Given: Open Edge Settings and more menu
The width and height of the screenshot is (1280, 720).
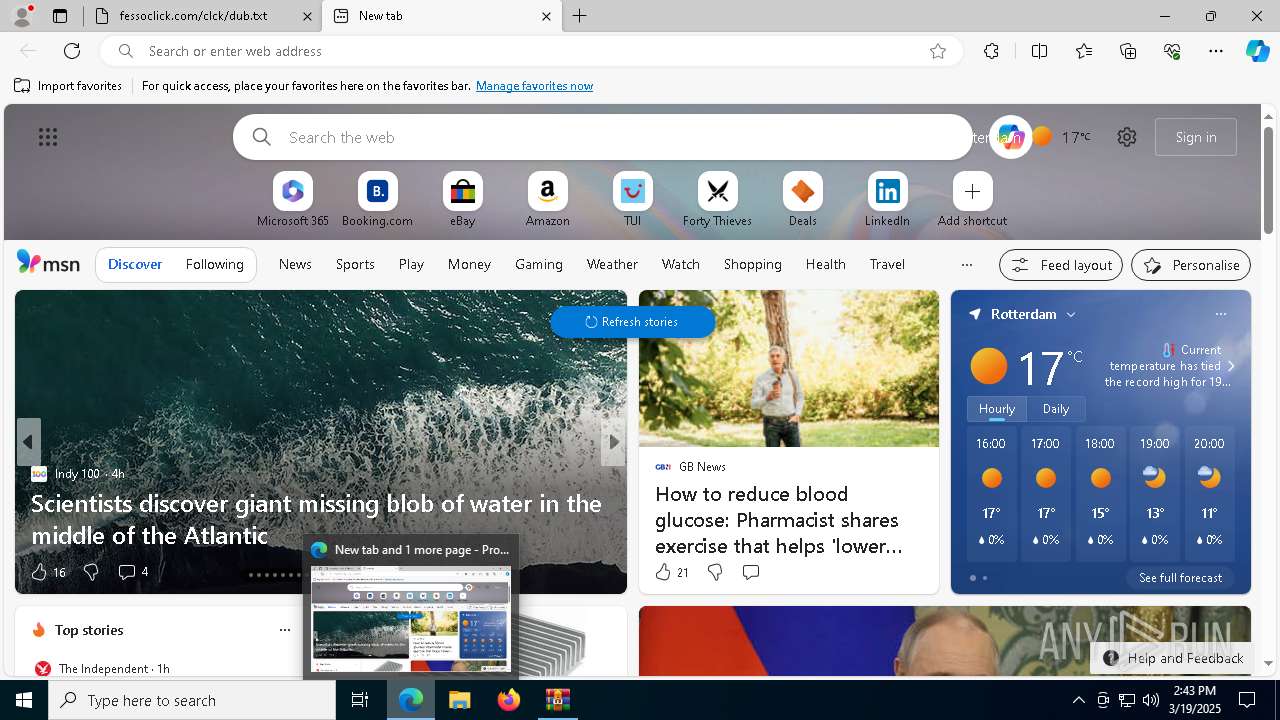Looking at the screenshot, I should point(1216,51).
